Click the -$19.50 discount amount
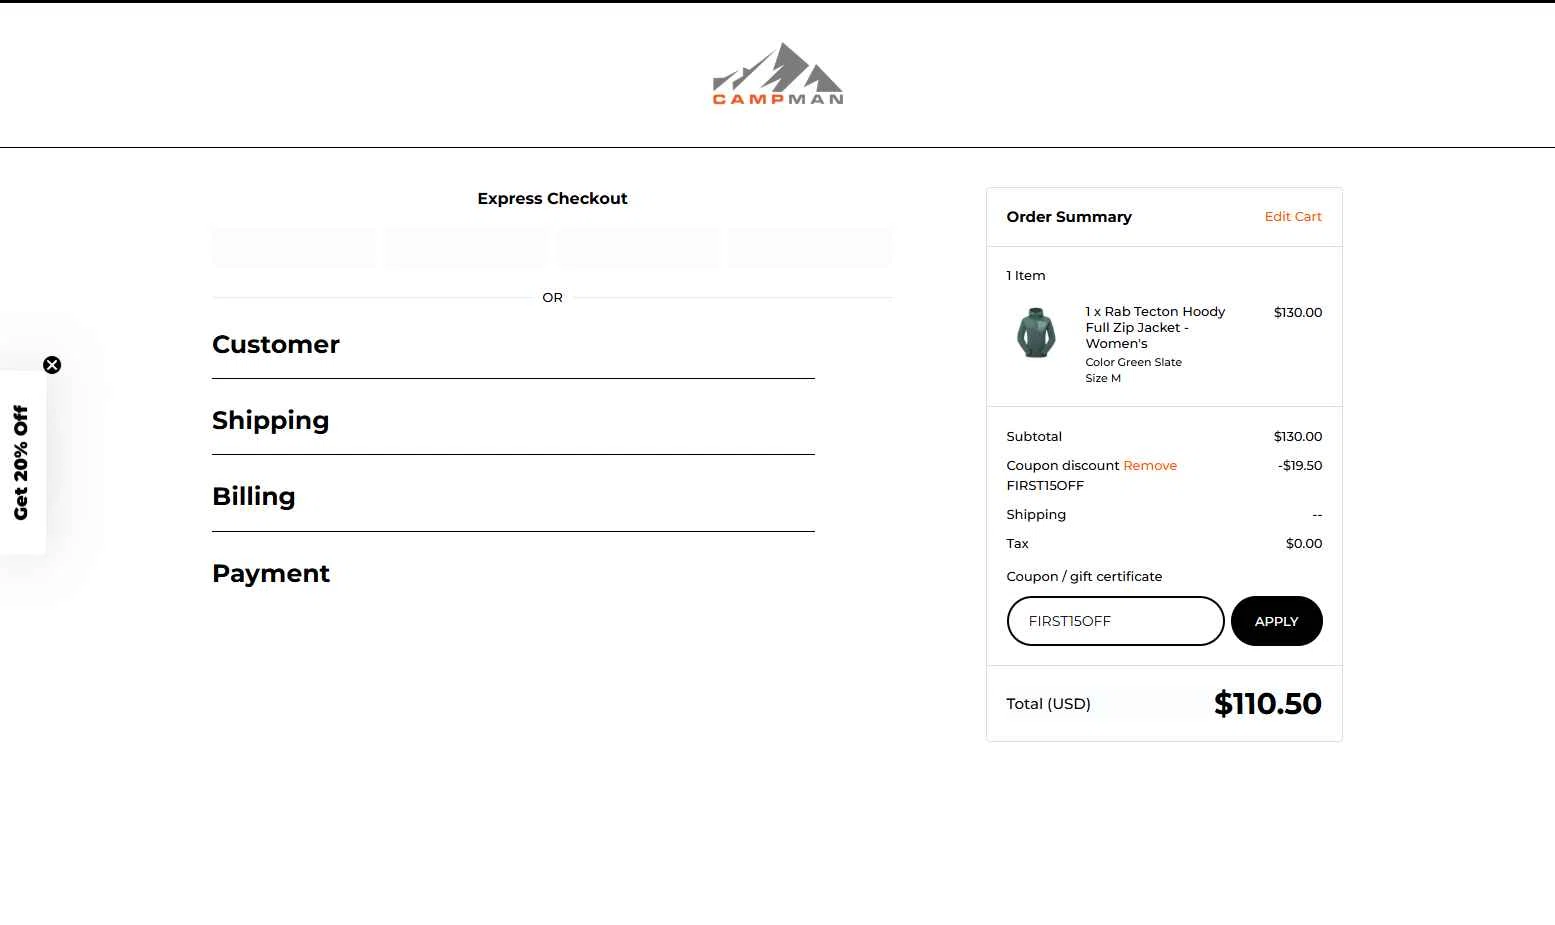Screen dimensions: 1555x925 point(1300,466)
